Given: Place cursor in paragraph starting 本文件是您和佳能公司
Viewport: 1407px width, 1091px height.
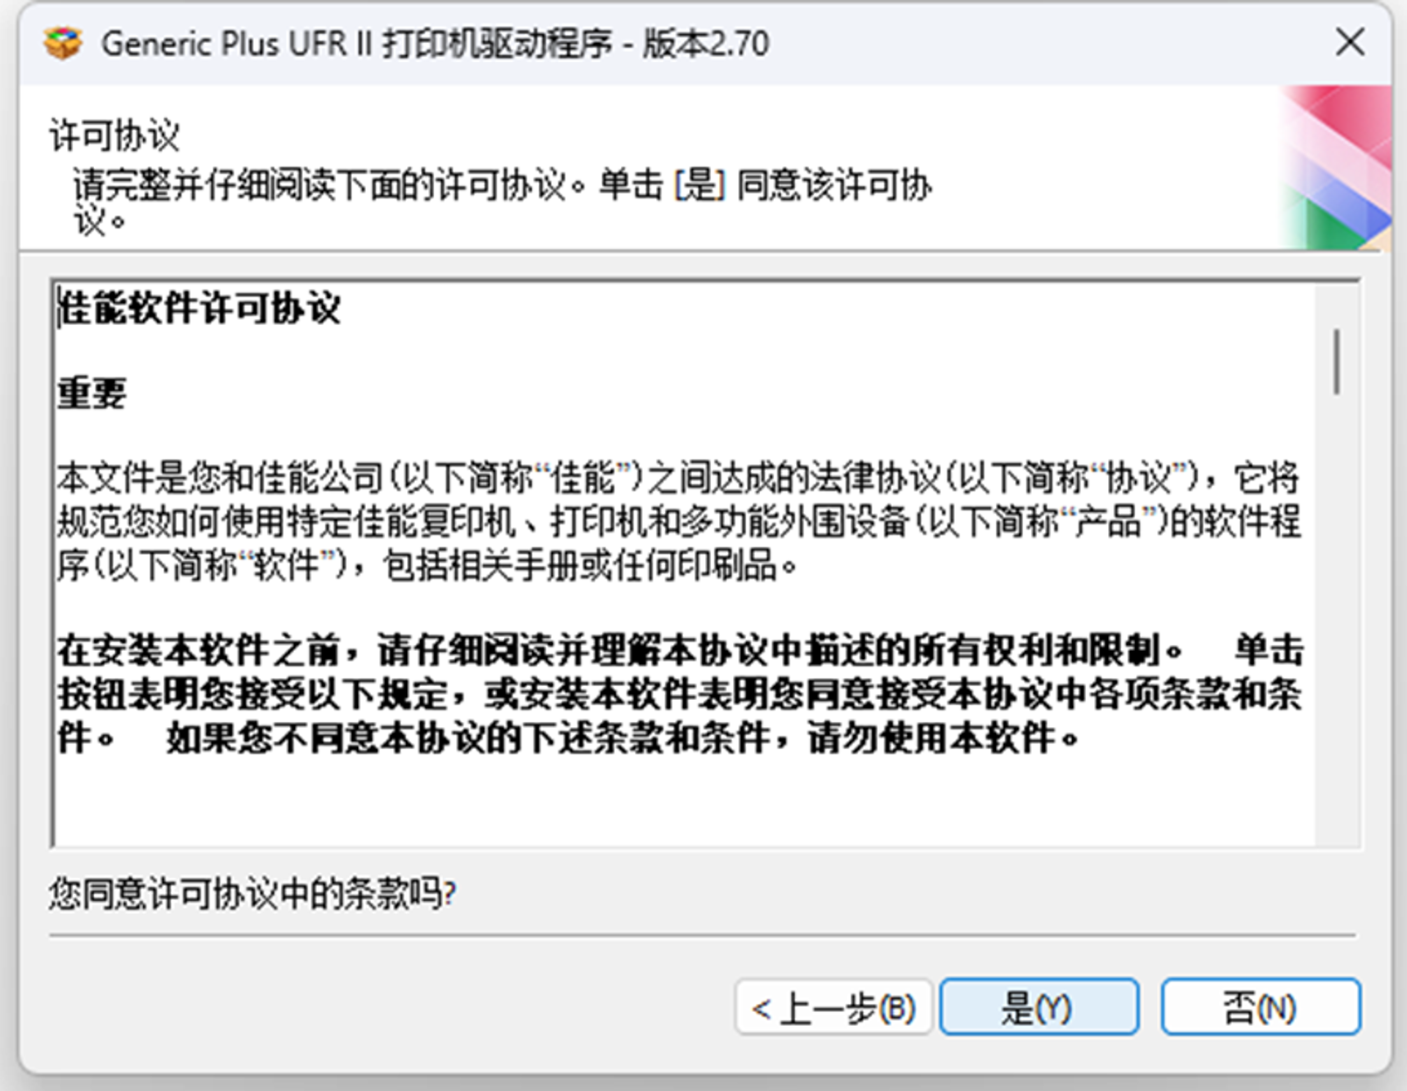Looking at the screenshot, I should 678,521.
